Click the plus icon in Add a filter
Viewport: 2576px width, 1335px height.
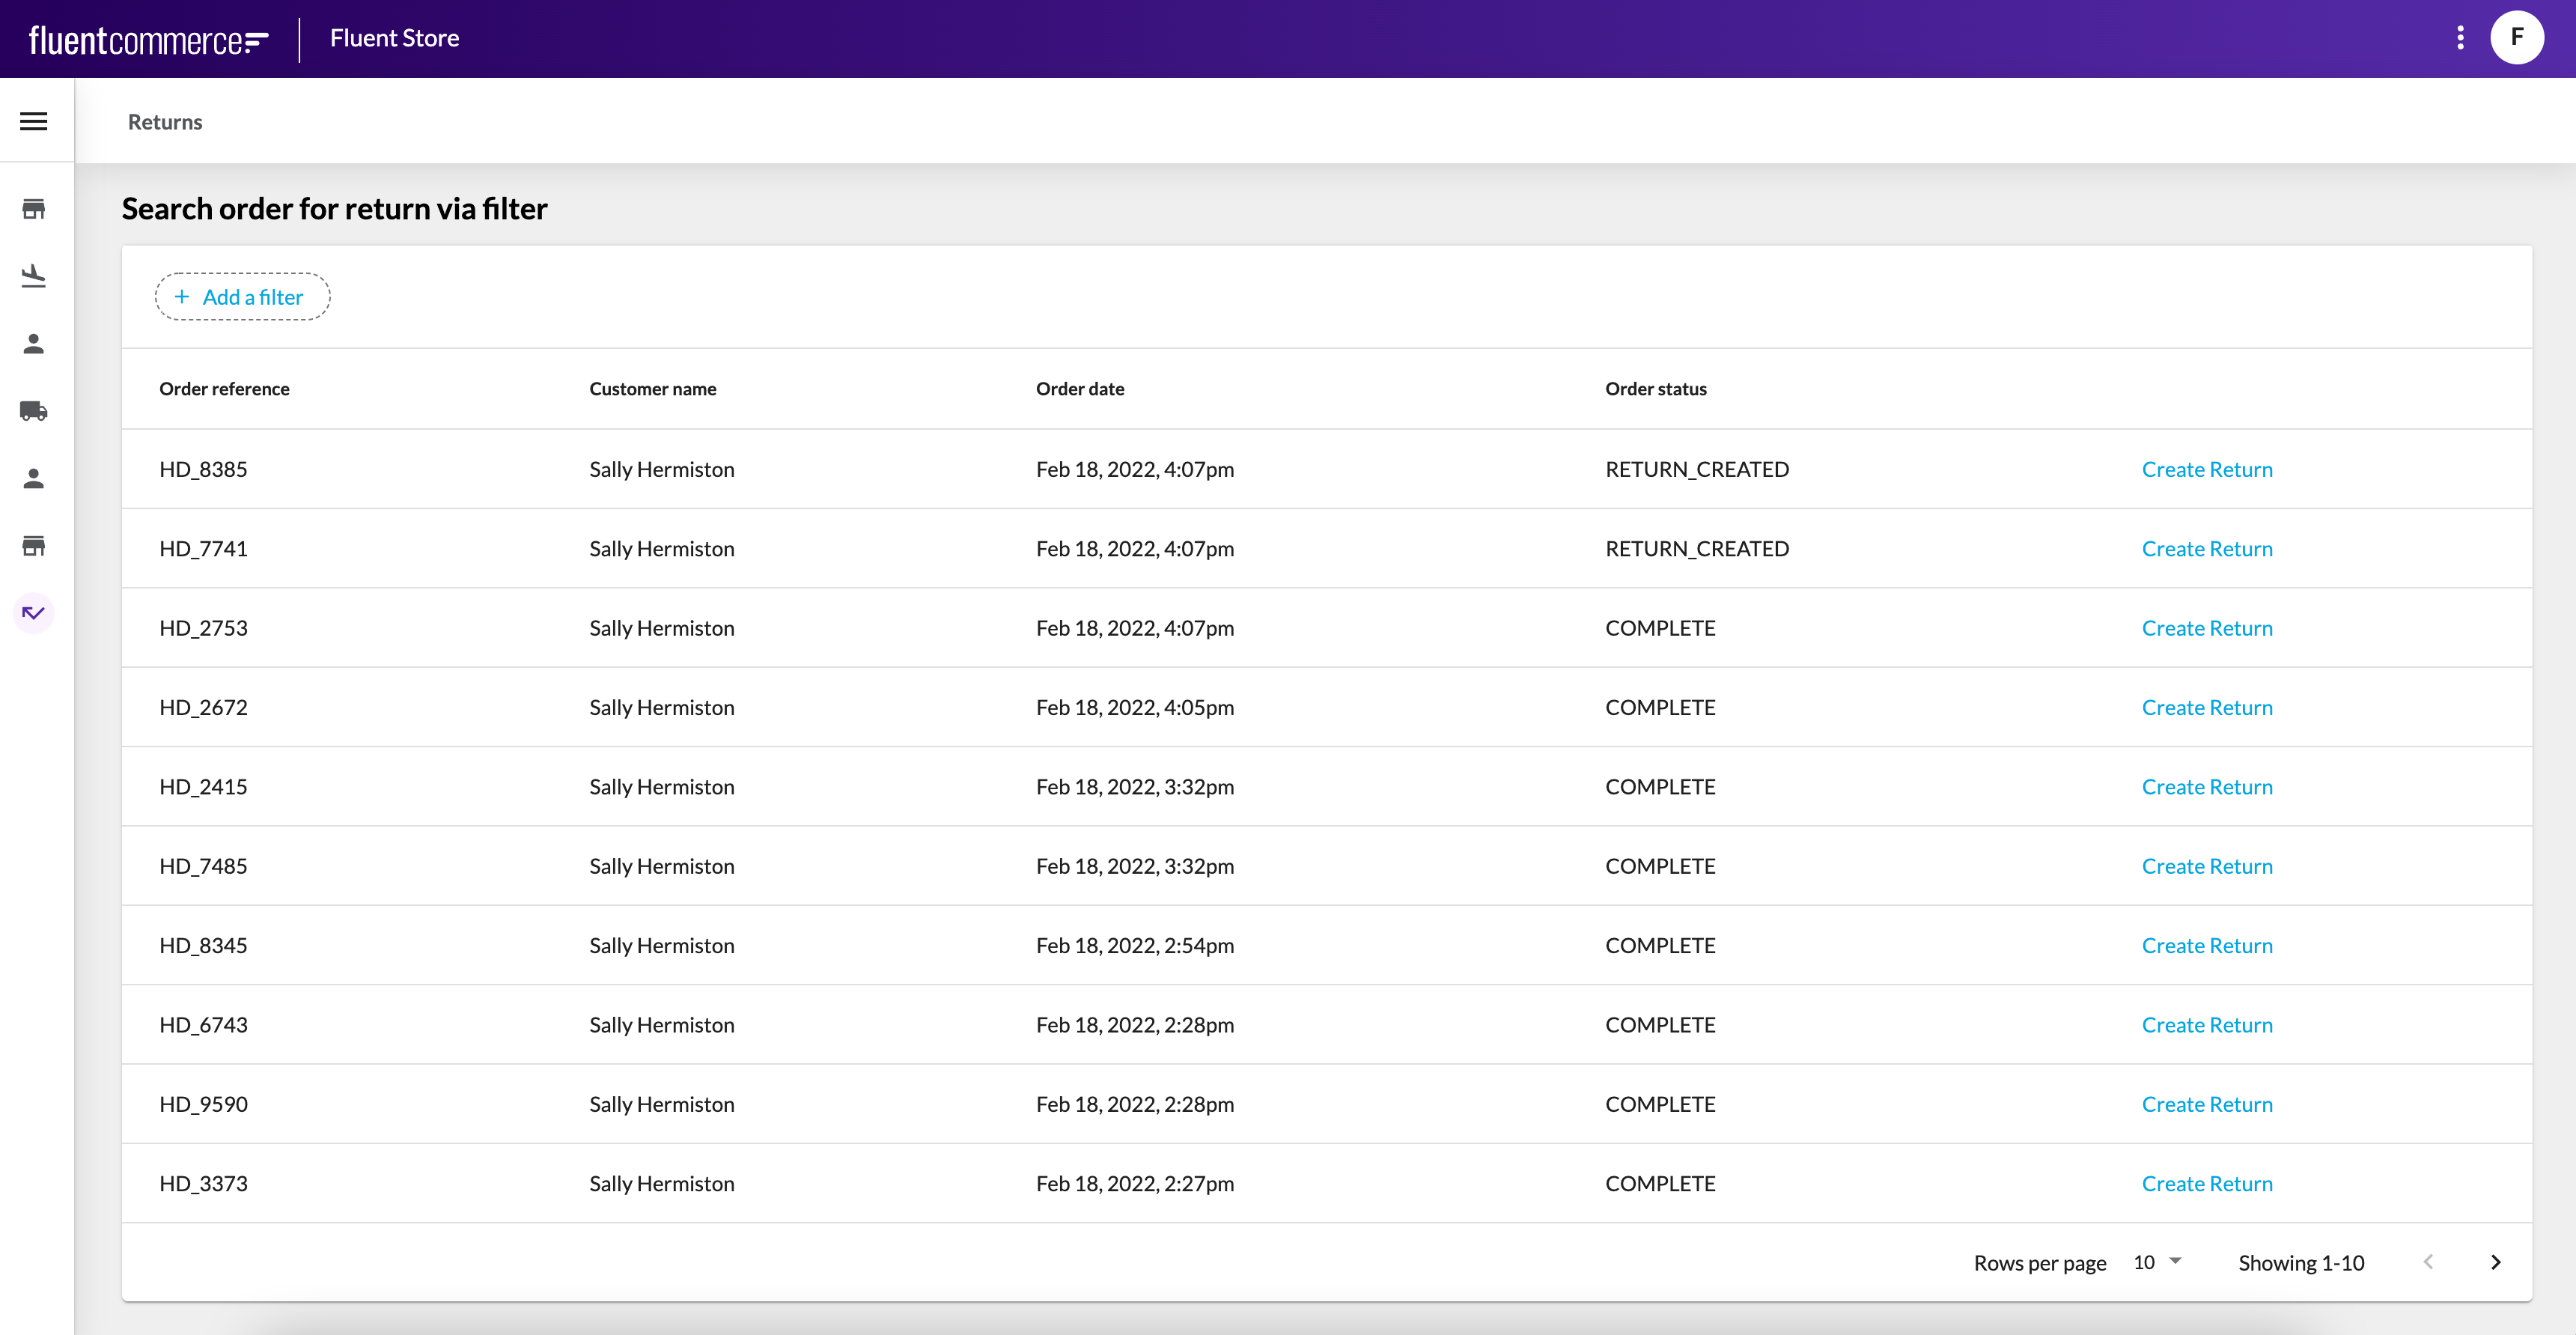point(182,297)
